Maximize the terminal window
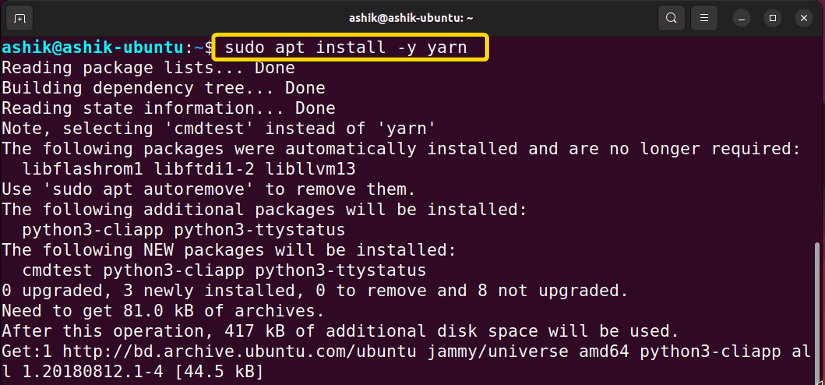The image size is (825, 385). point(773,18)
